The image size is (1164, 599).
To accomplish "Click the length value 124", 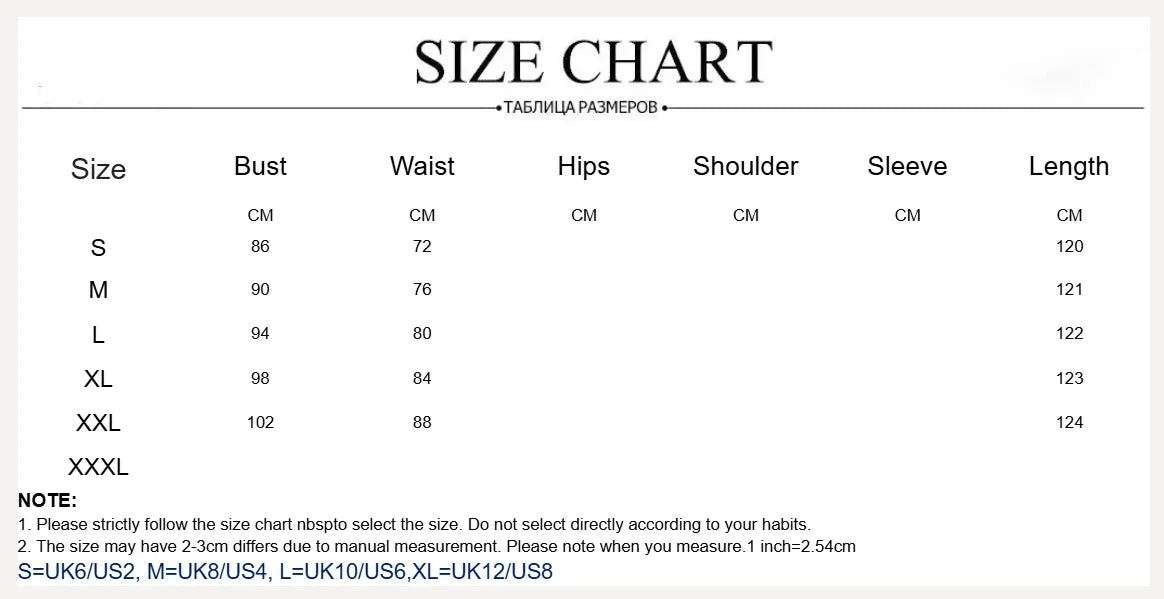I will click(1069, 422).
